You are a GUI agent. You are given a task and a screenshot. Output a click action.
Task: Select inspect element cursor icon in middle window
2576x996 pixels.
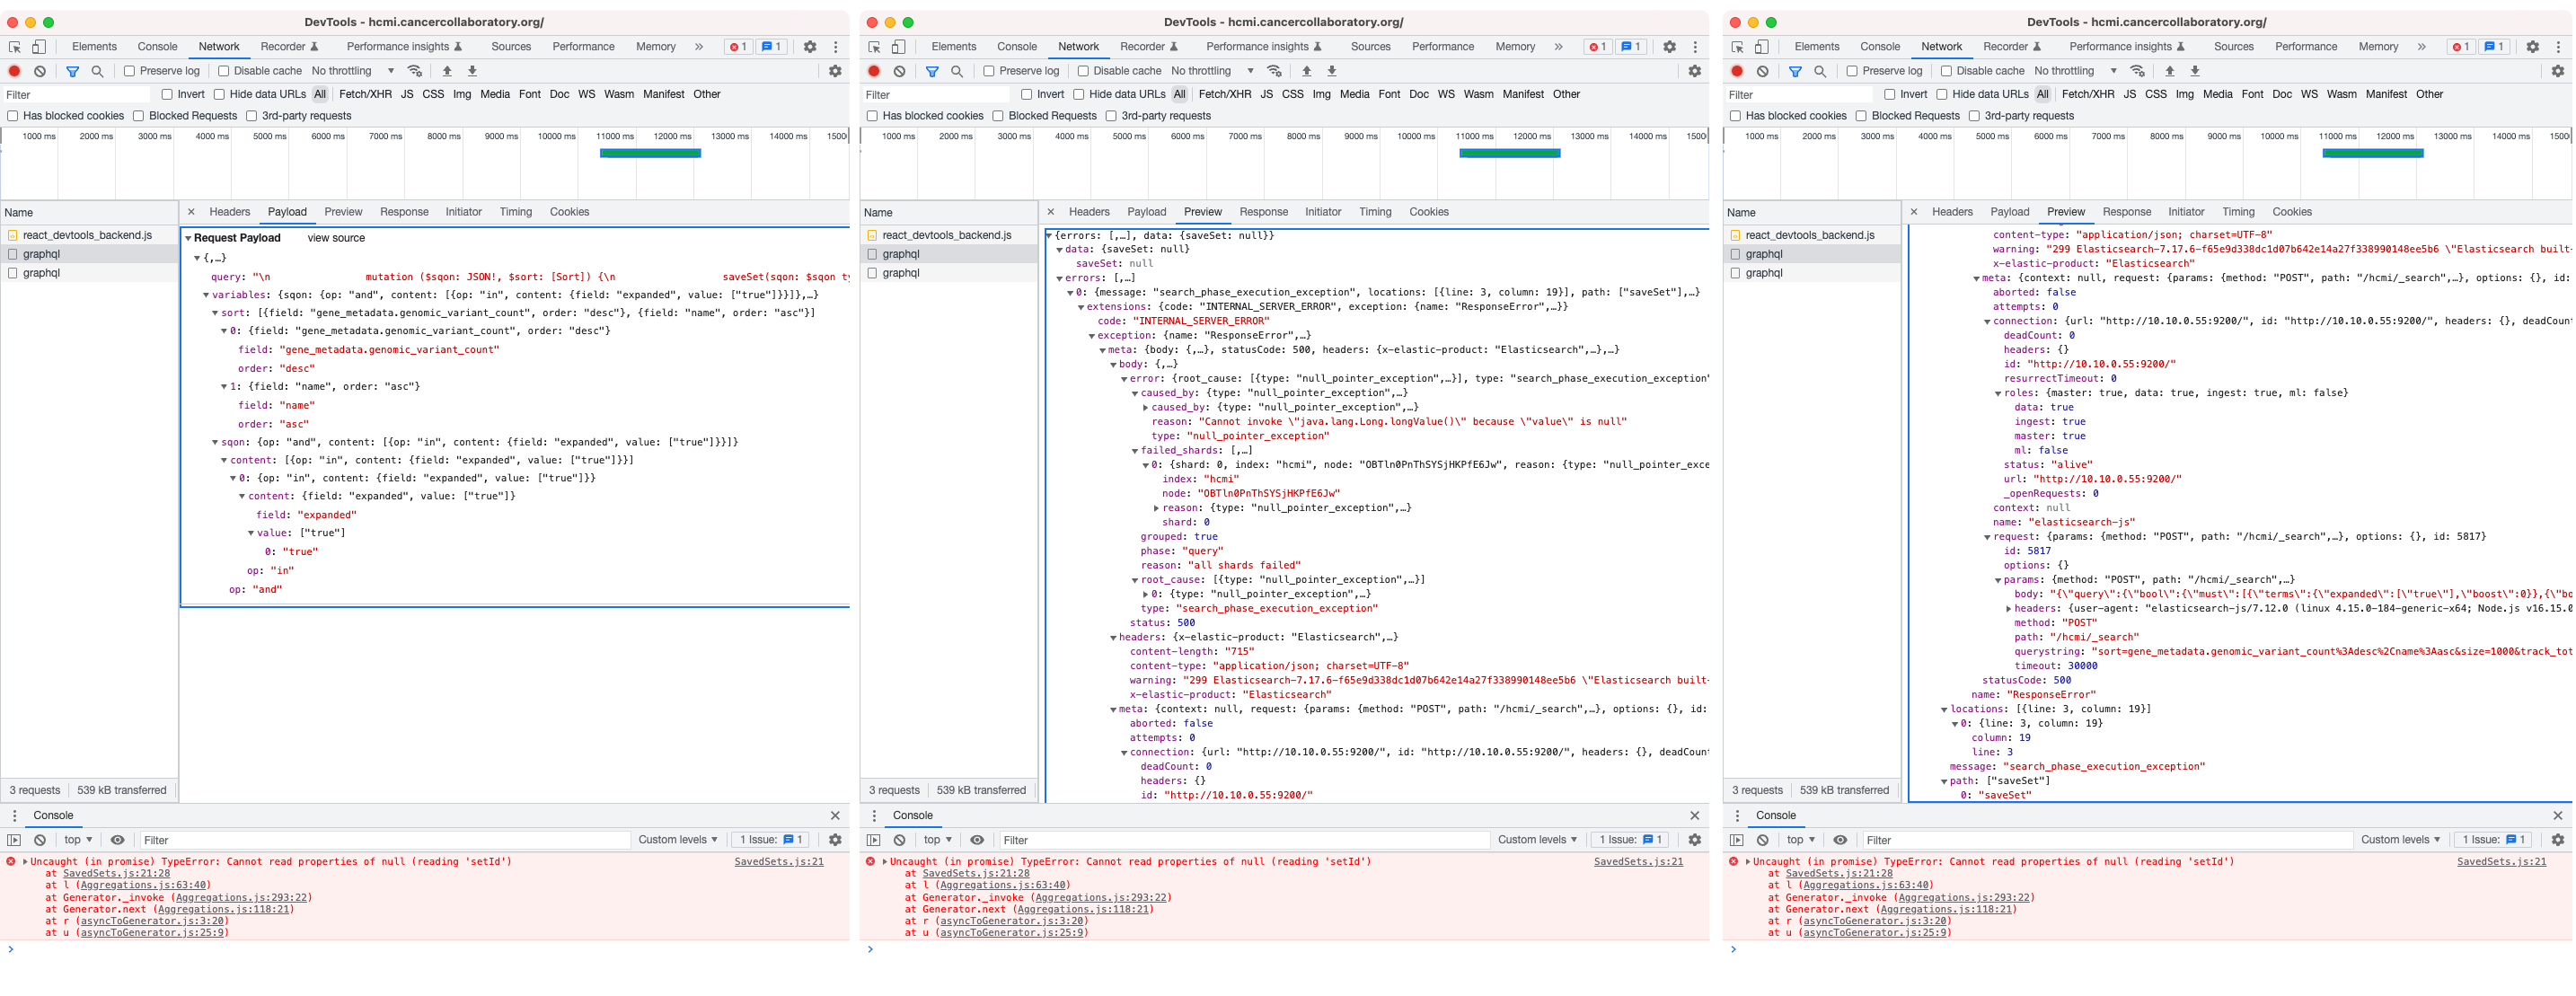(x=874, y=47)
